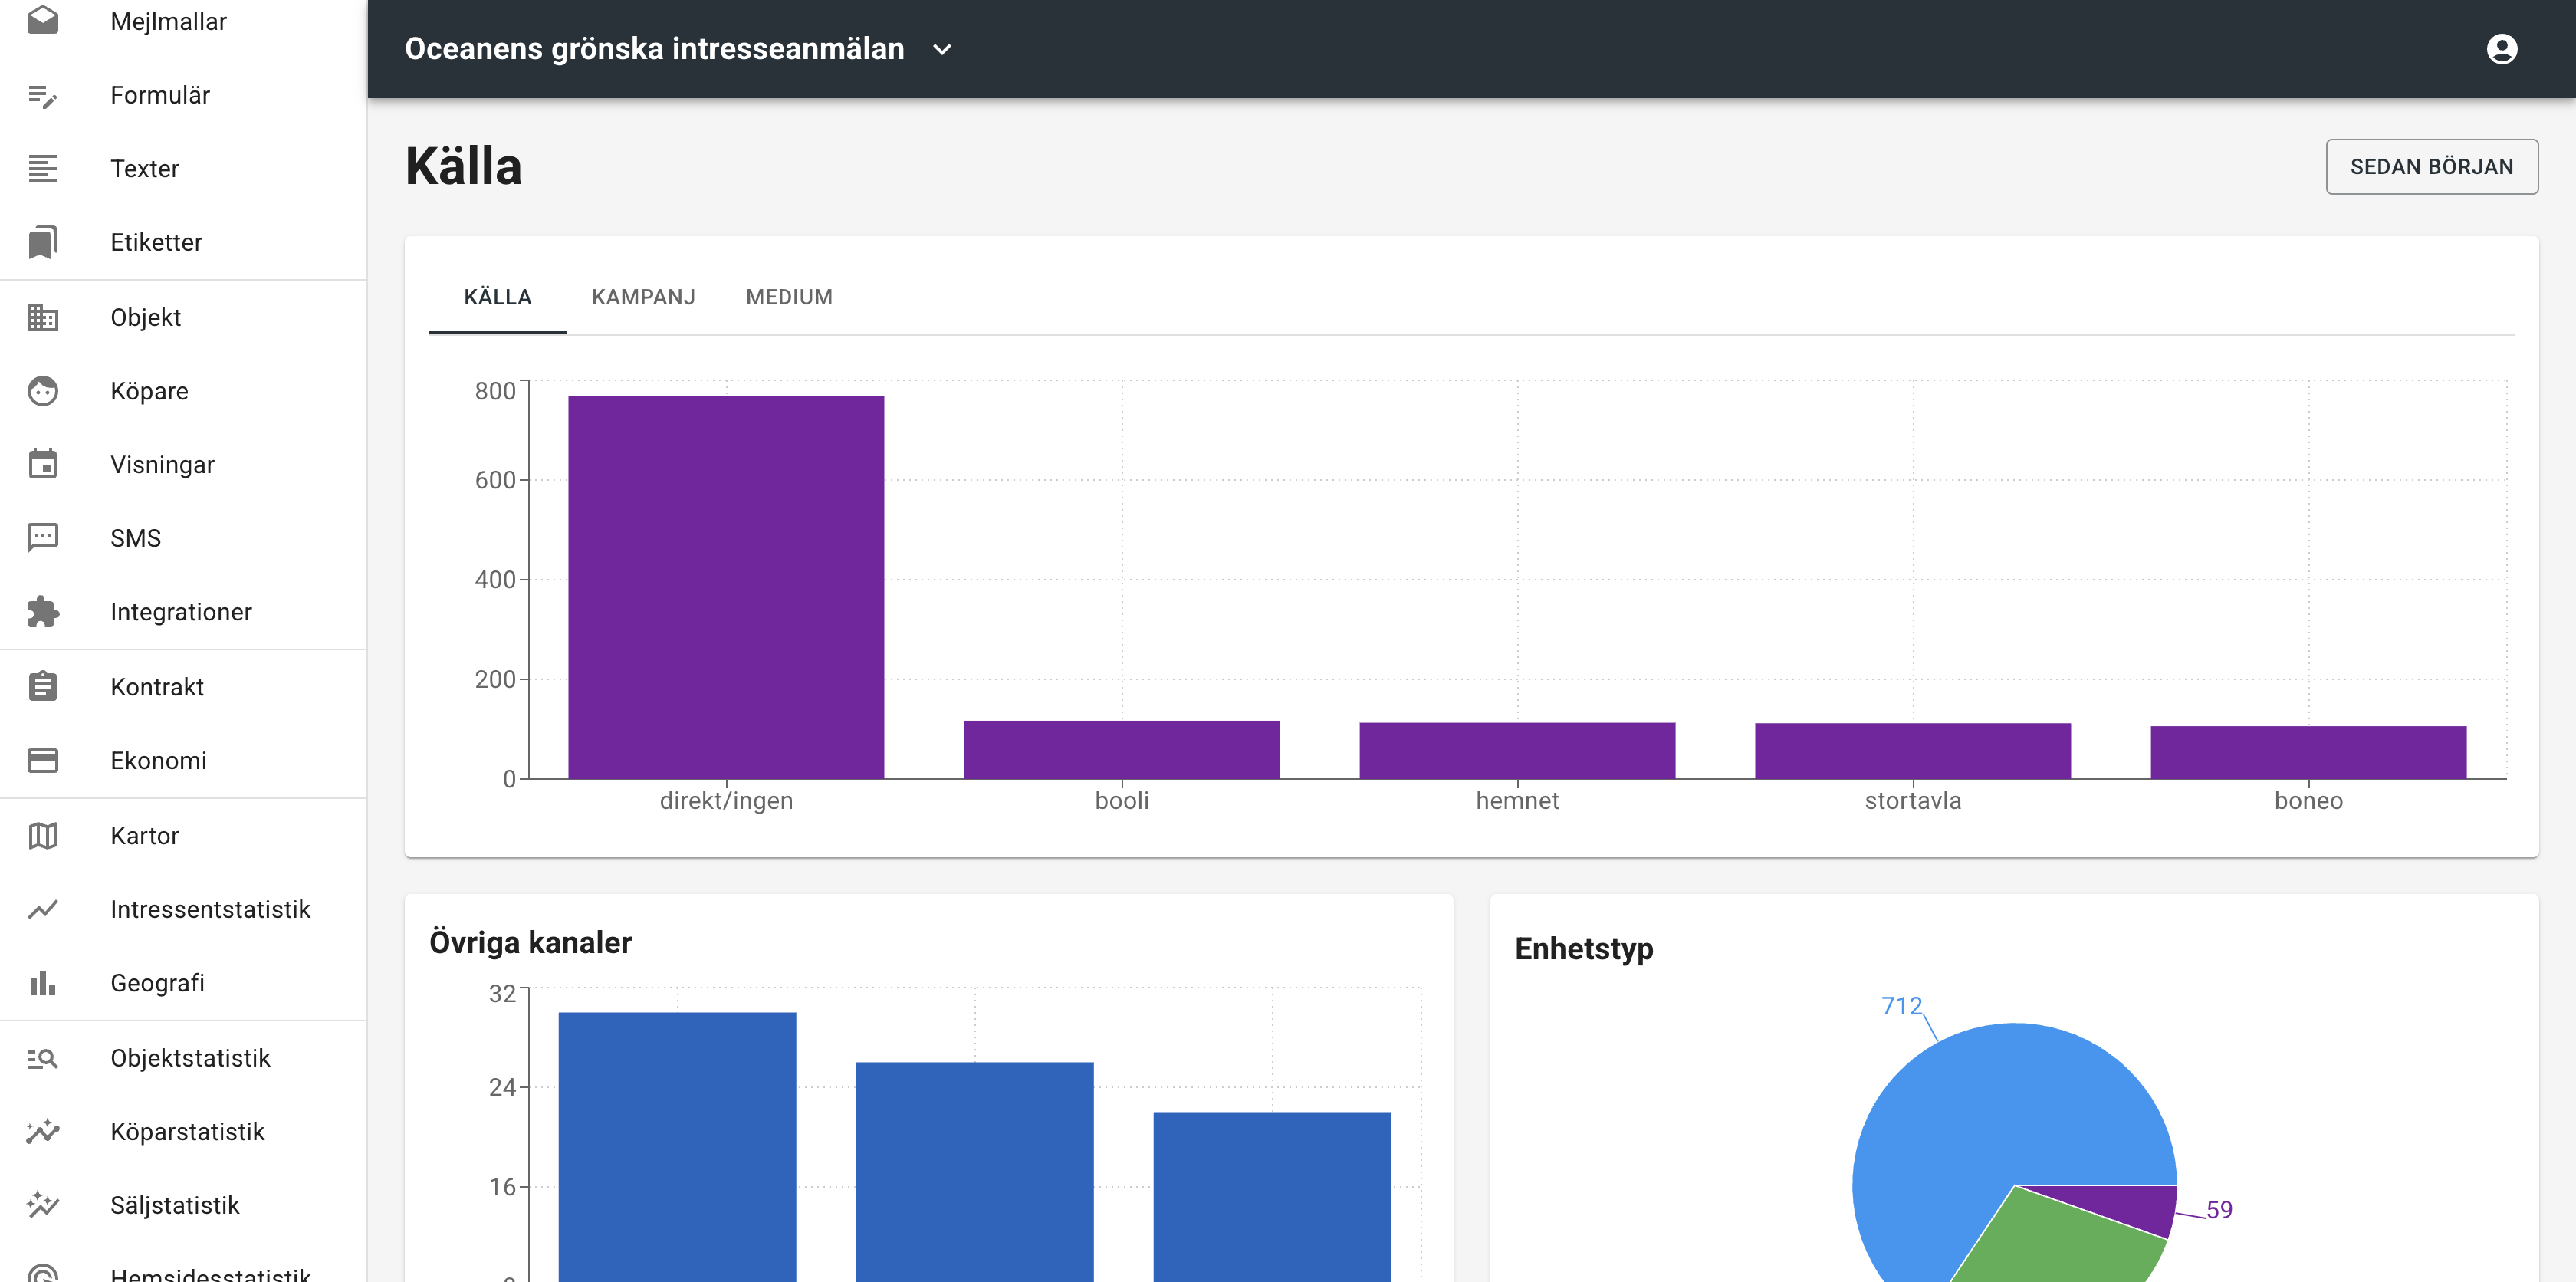The image size is (2576, 1282).
Task: Click the Säljstatistik sparkle chart icon
Action: click(43, 1205)
